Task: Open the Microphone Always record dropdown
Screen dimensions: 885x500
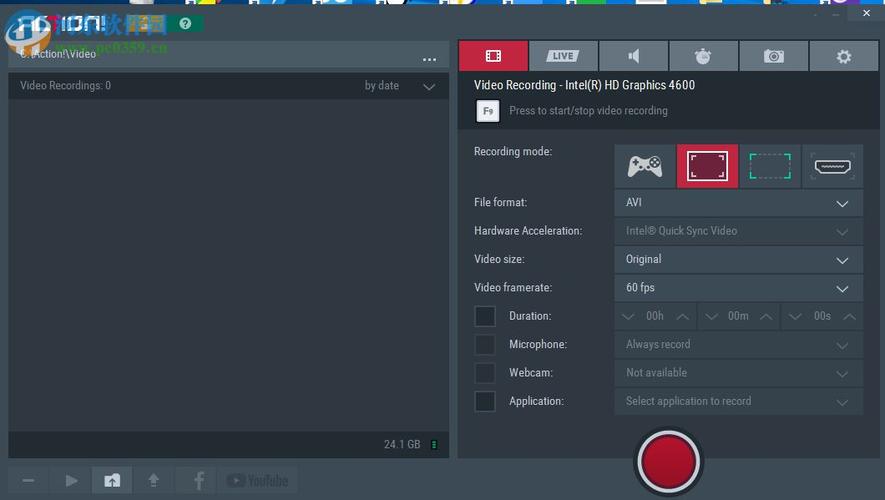Action: pos(738,344)
